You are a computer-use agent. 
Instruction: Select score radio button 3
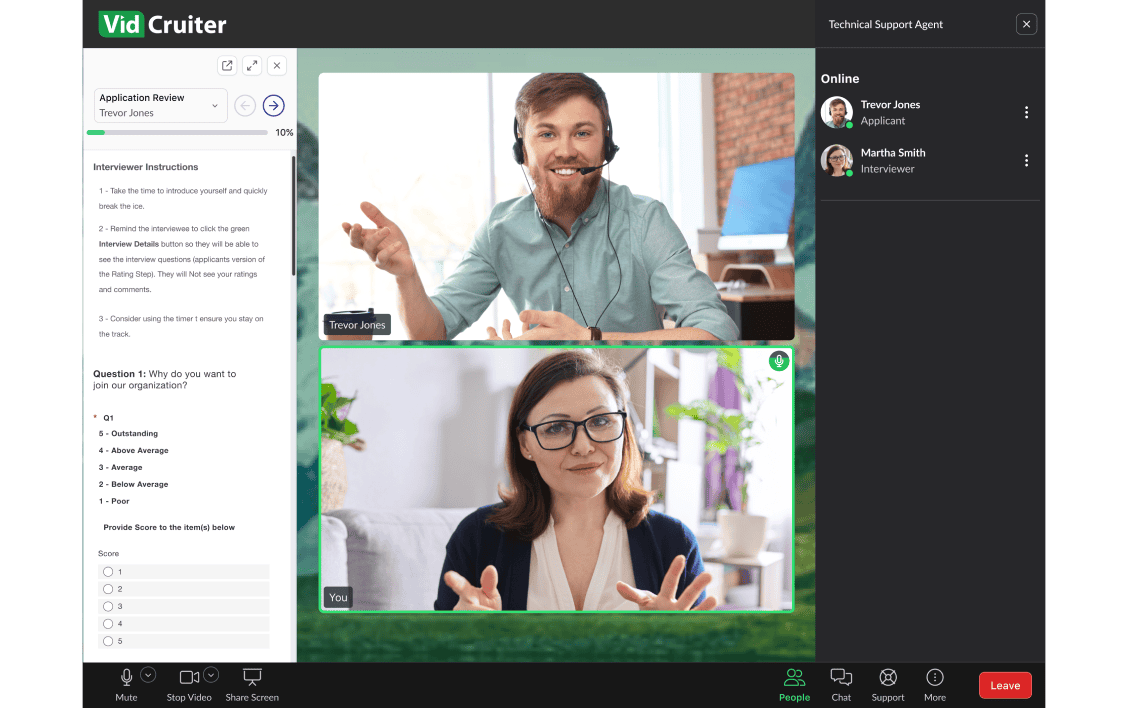pos(108,606)
